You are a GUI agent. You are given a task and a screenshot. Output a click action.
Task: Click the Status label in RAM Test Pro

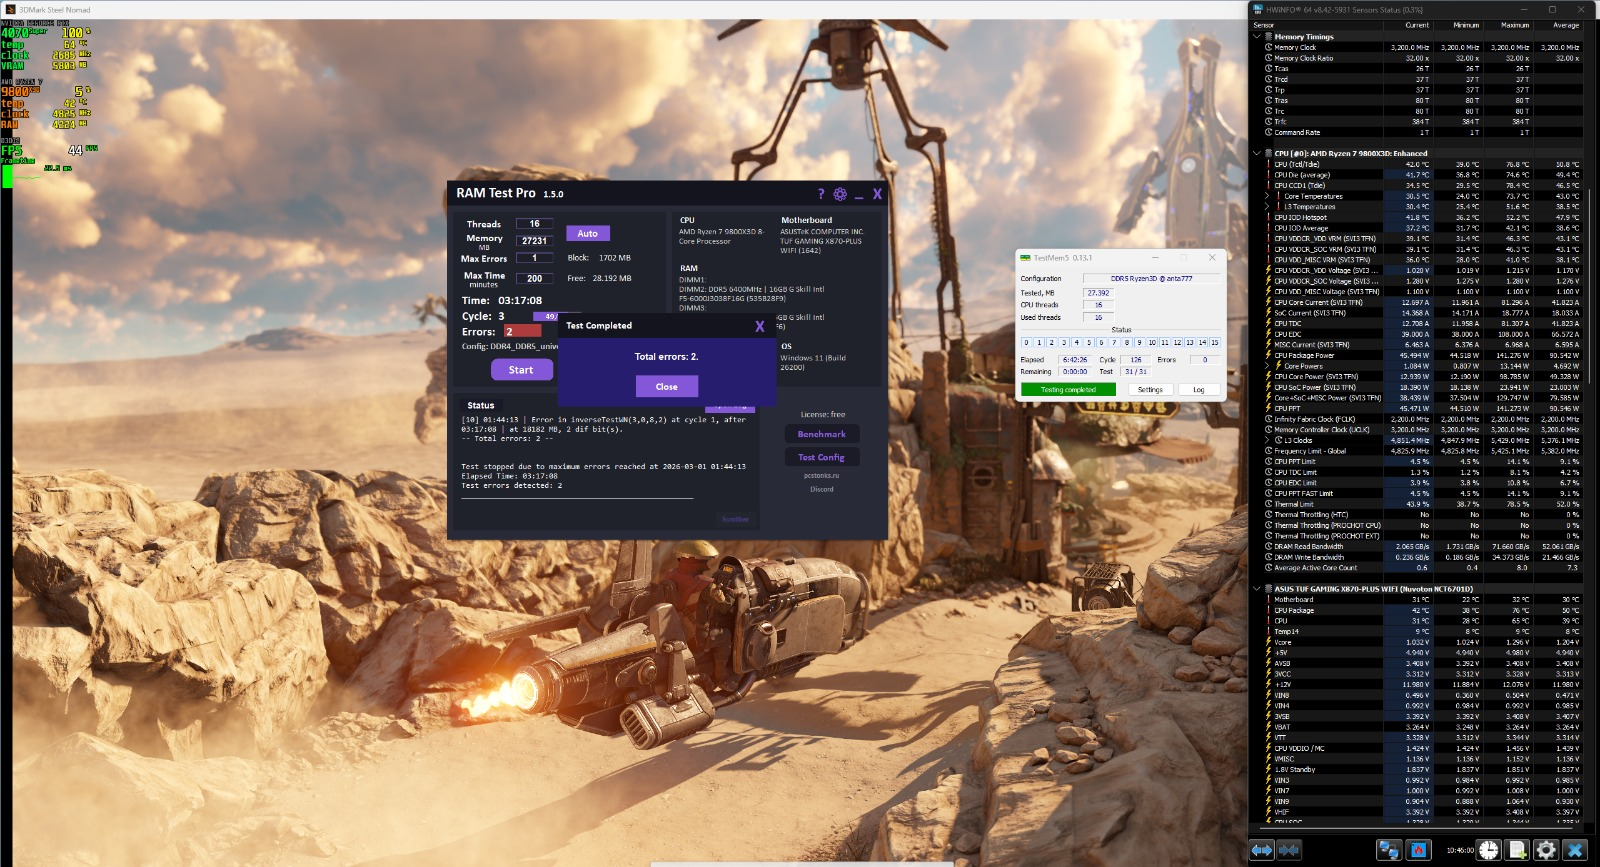[481, 406]
